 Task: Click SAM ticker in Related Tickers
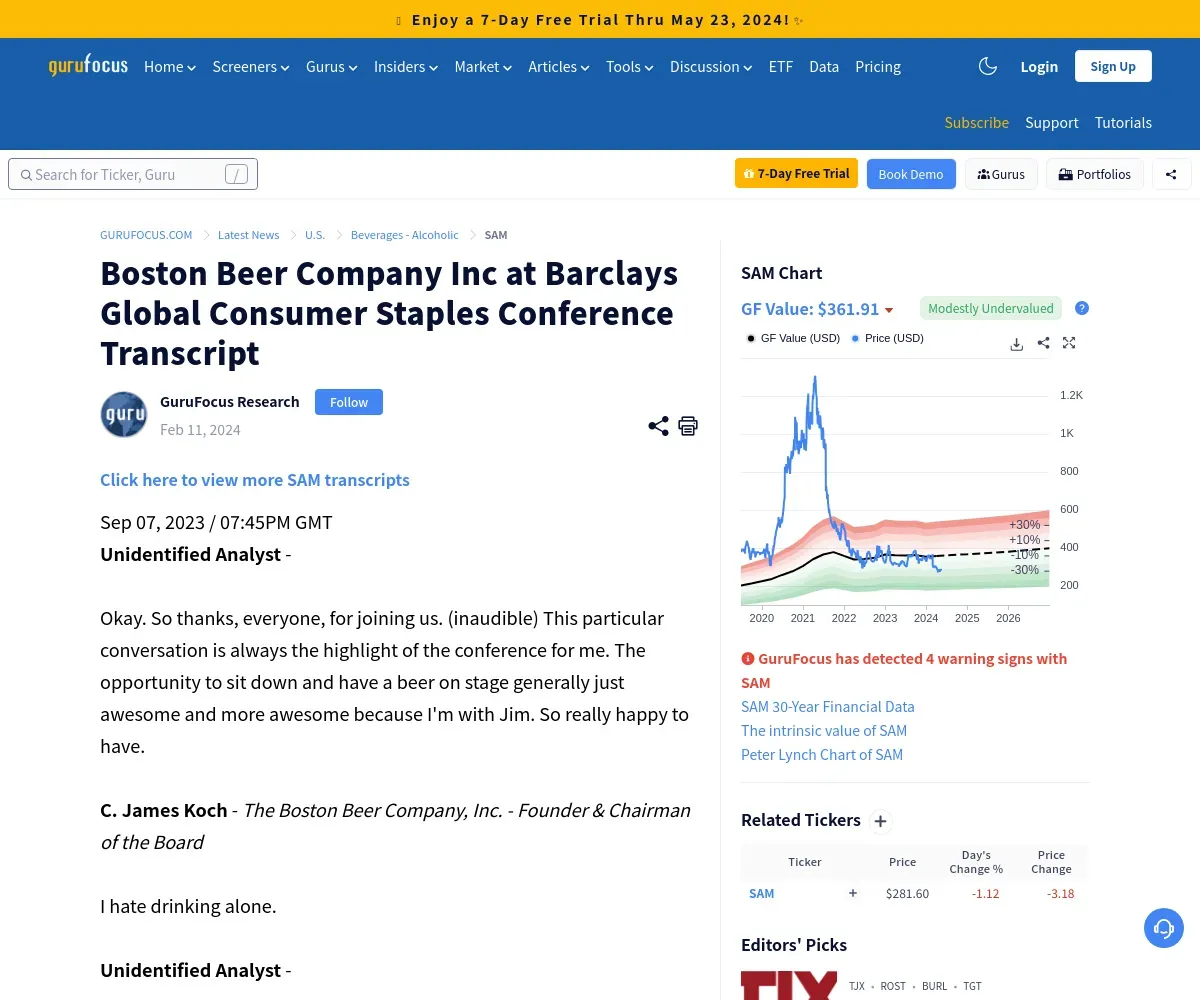761,893
